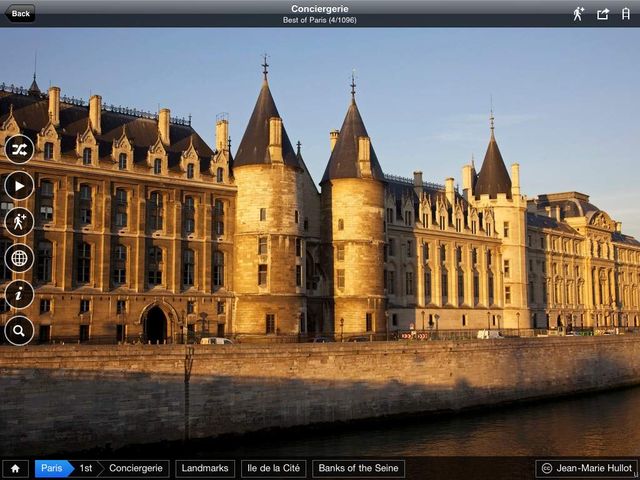Image resolution: width=640 pixels, height=480 pixels.
Task: Tap the Conciergerie title in header
Action: 319,9
